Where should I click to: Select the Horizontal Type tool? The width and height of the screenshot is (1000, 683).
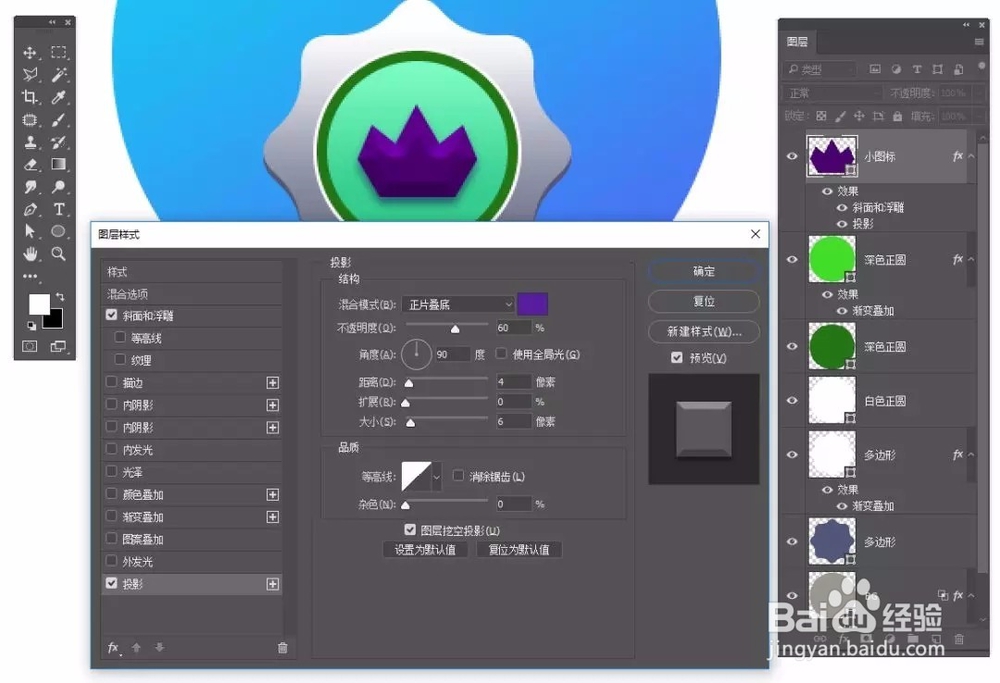point(57,209)
